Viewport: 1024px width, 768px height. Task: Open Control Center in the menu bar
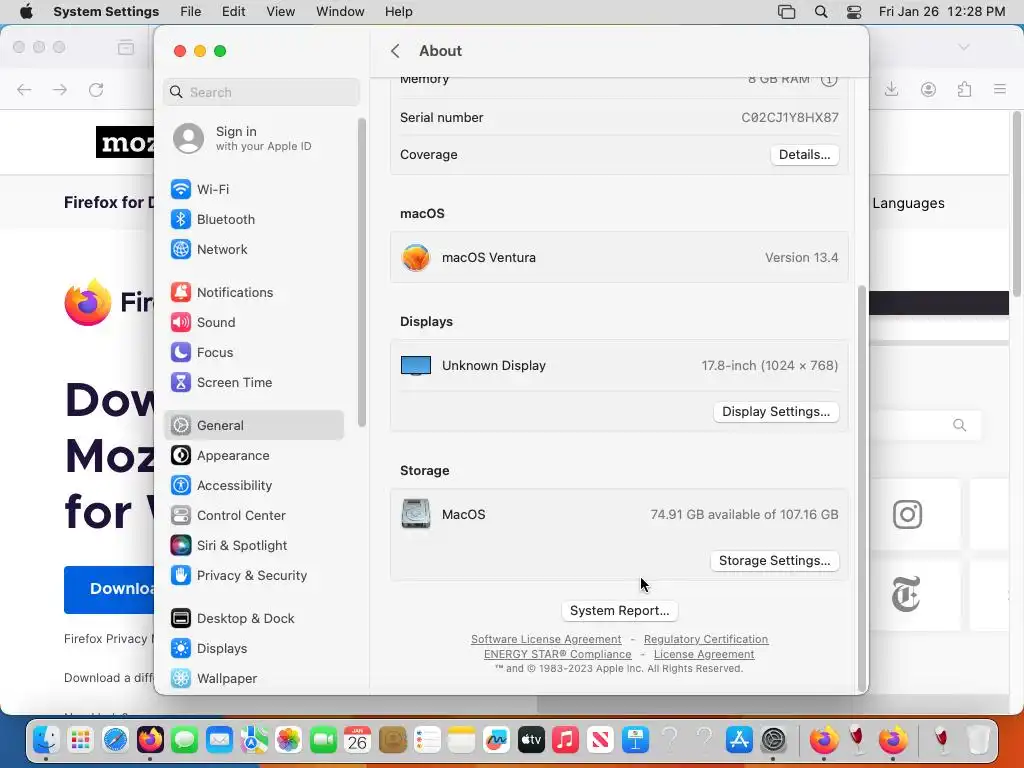pos(854,12)
